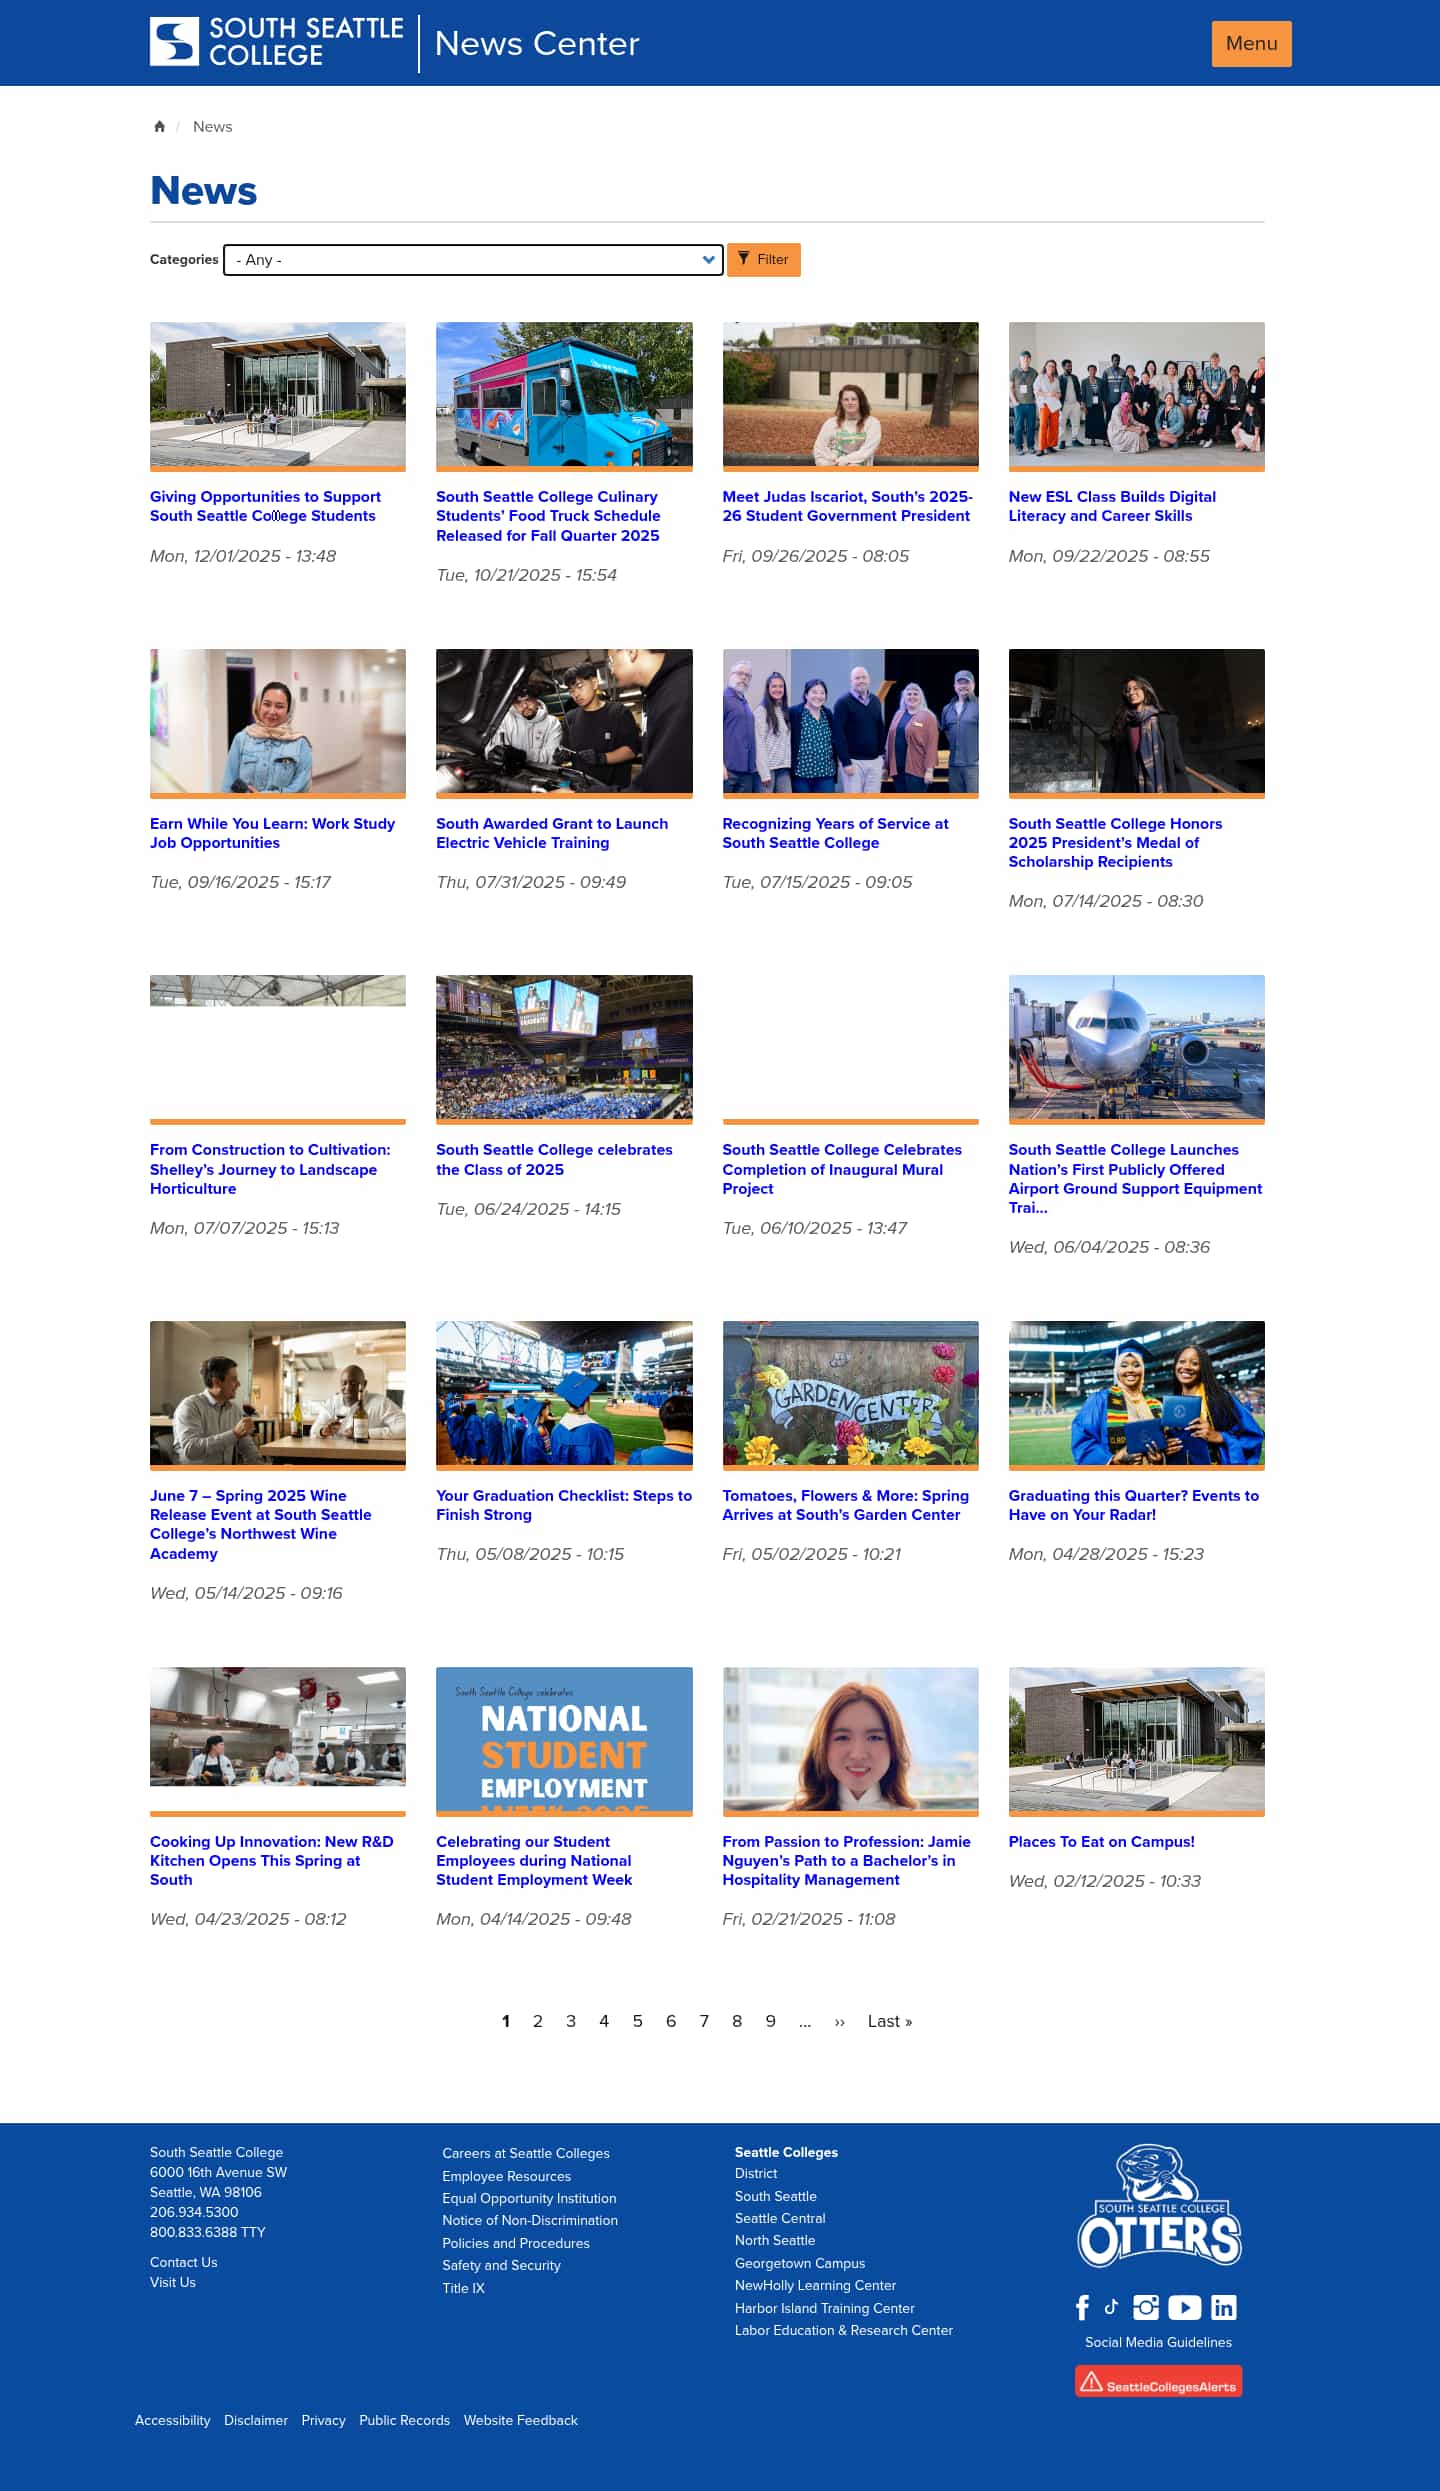Open the Menu button

coord(1251,43)
